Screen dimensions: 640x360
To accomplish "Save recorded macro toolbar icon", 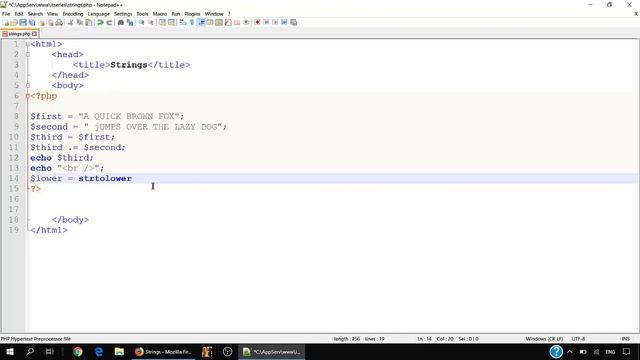I will pos(293,22).
